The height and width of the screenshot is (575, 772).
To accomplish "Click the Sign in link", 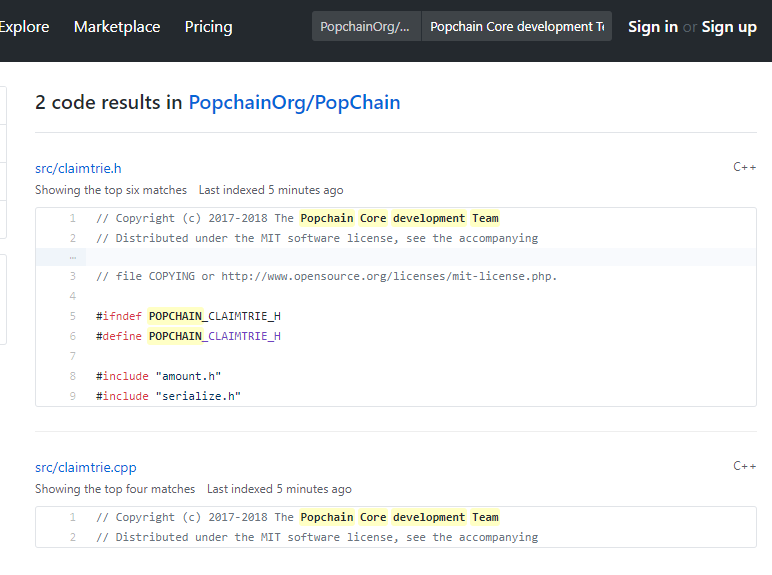I will pos(653,27).
